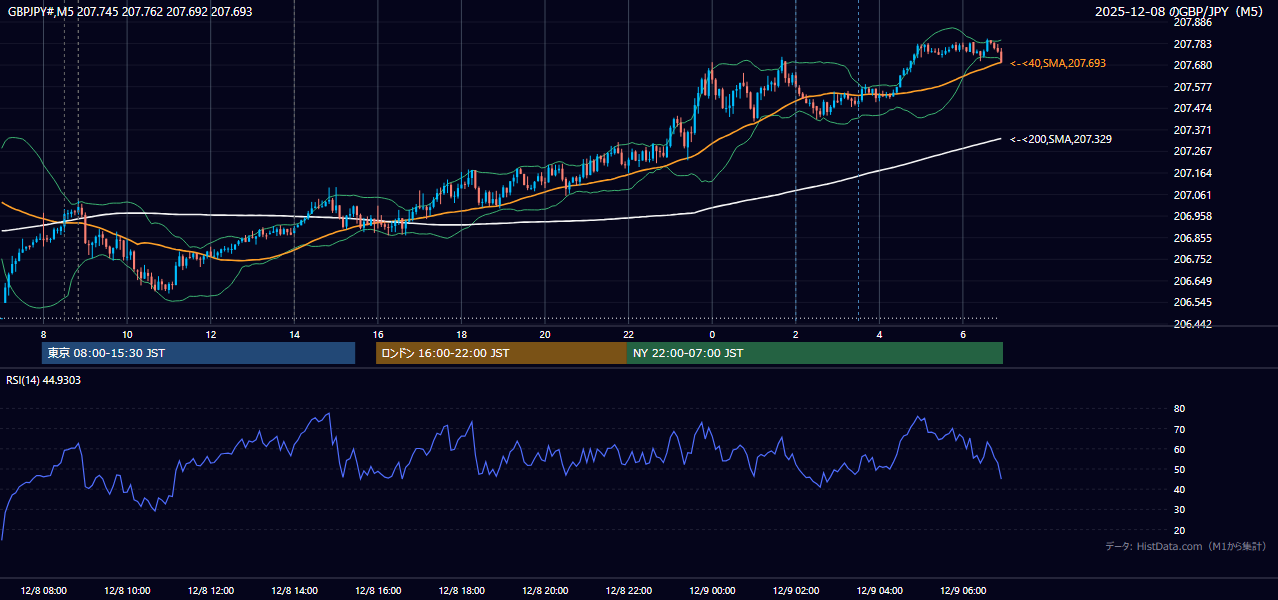Image resolution: width=1278 pixels, height=600 pixels.
Task: Click price axis label 206.545
Action: [x=1192, y=302]
